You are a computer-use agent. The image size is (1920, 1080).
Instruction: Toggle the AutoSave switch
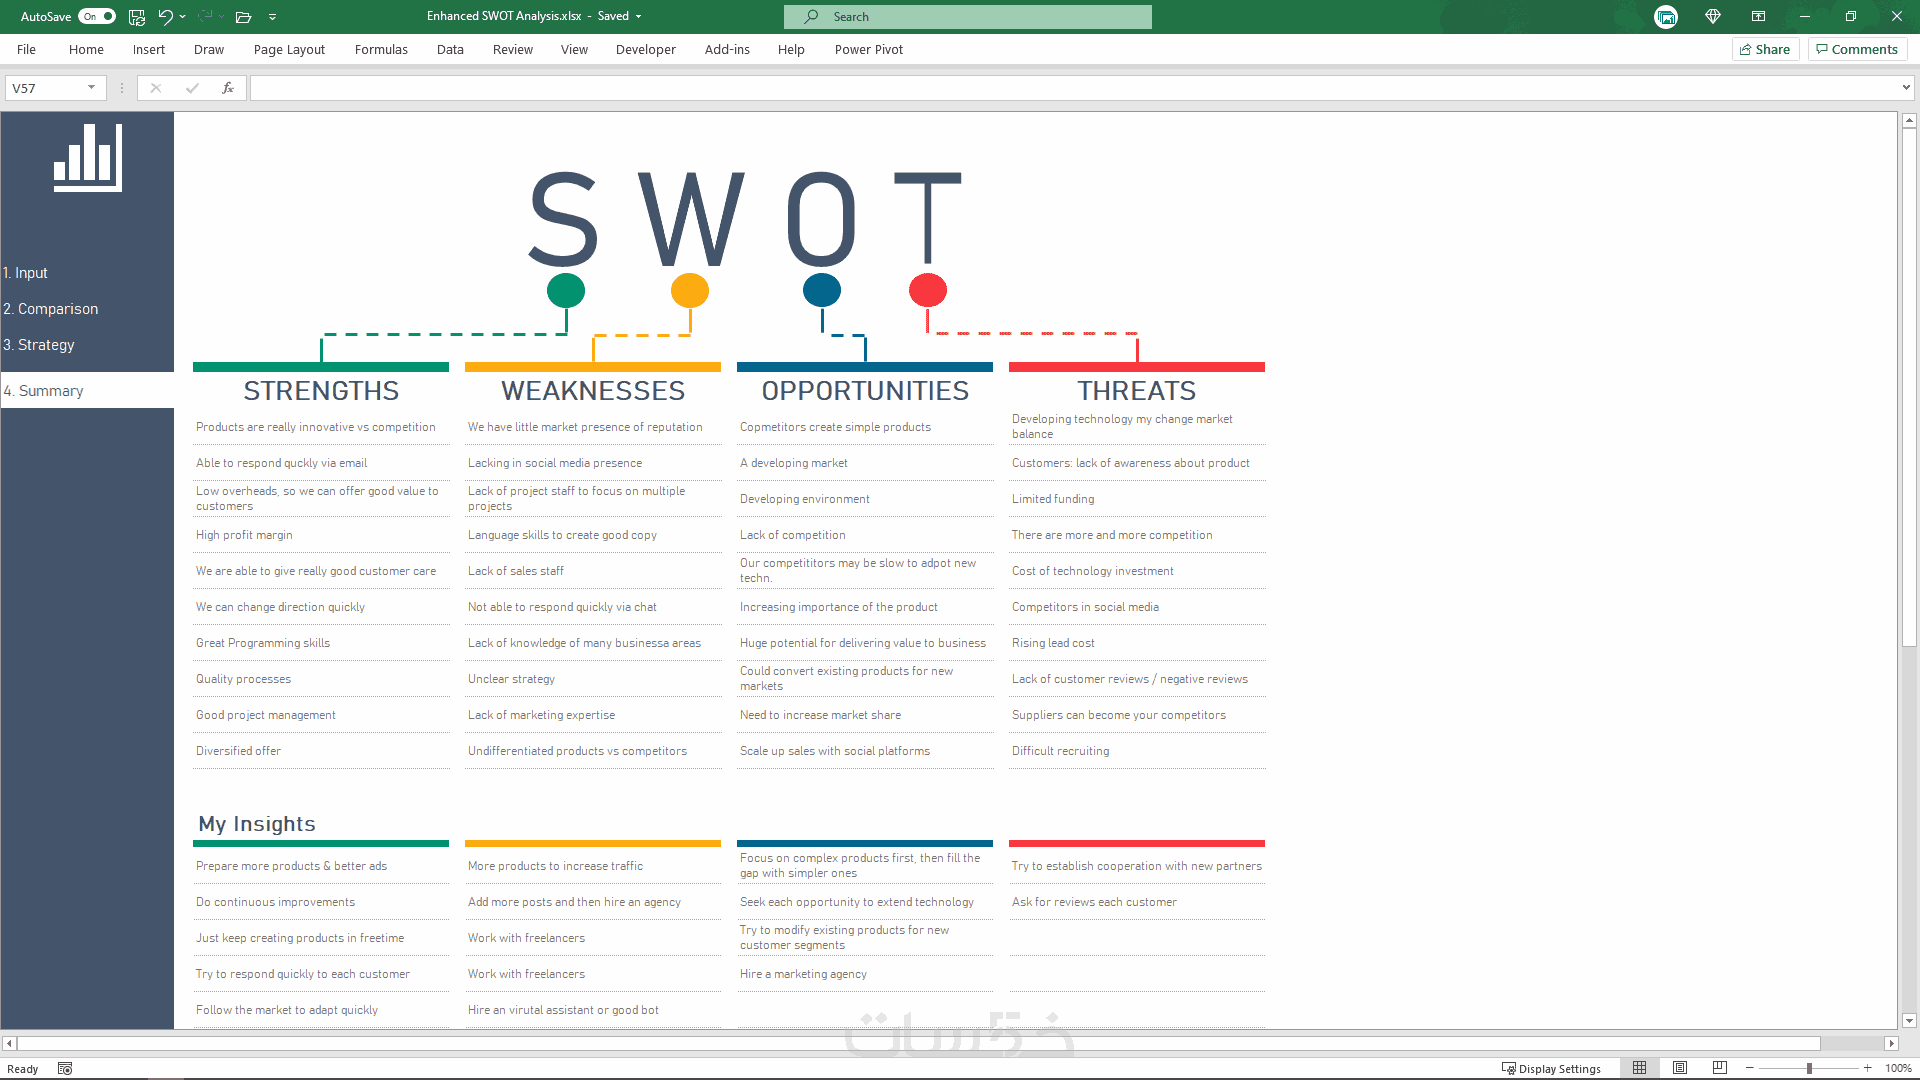97,16
